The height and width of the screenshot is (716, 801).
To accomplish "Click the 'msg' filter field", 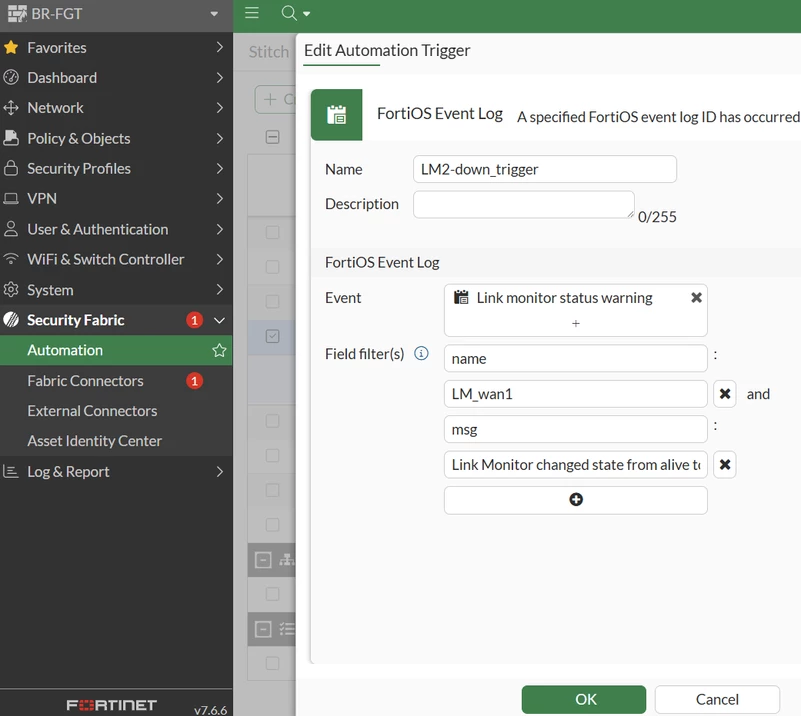I will 576,429.
